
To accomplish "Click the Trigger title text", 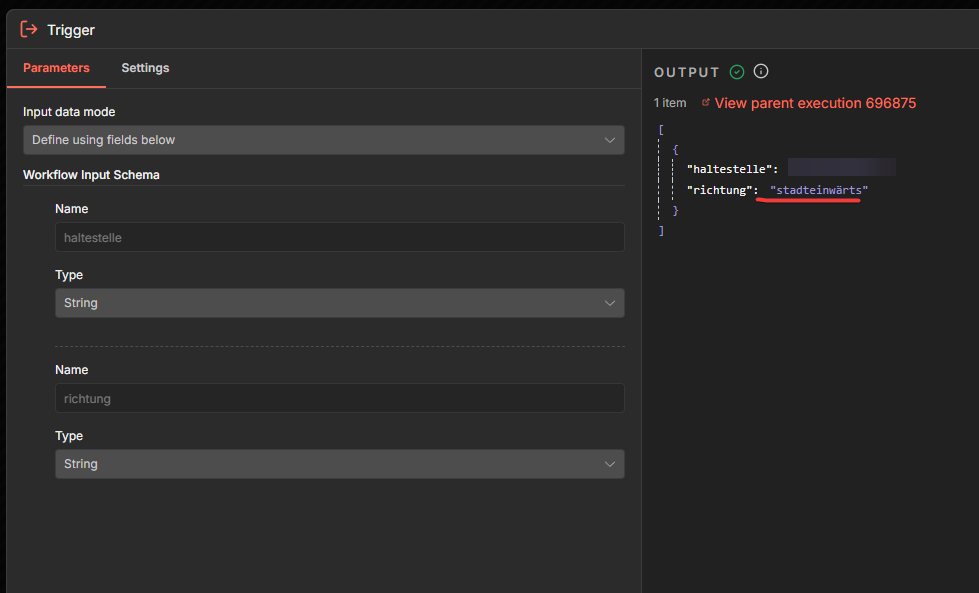I will (x=71, y=30).
